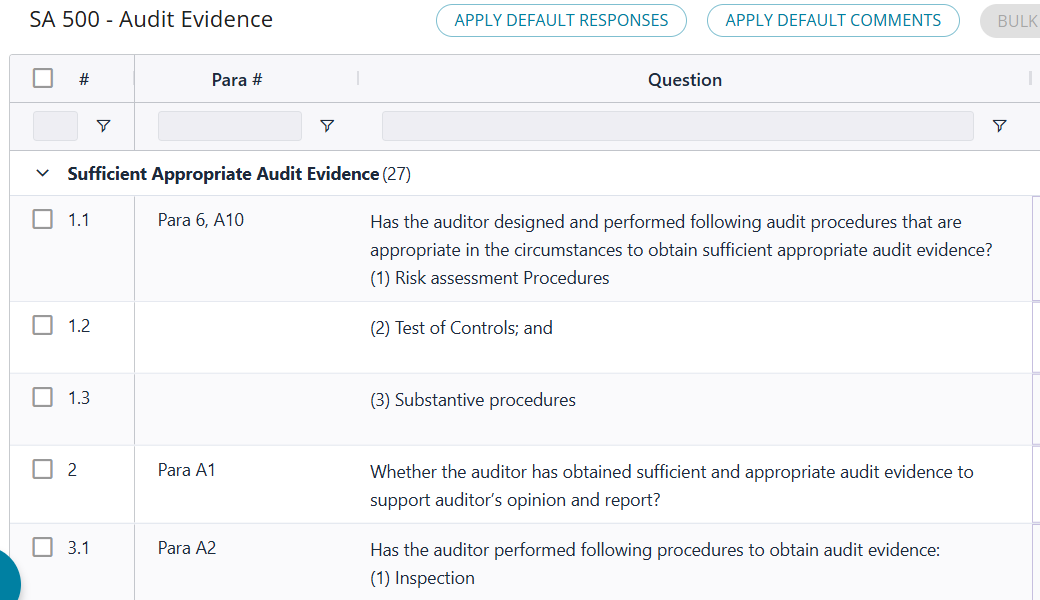Click the filter icon for the # column
This screenshot has height=600, width=1040.
click(x=103, y=126)
